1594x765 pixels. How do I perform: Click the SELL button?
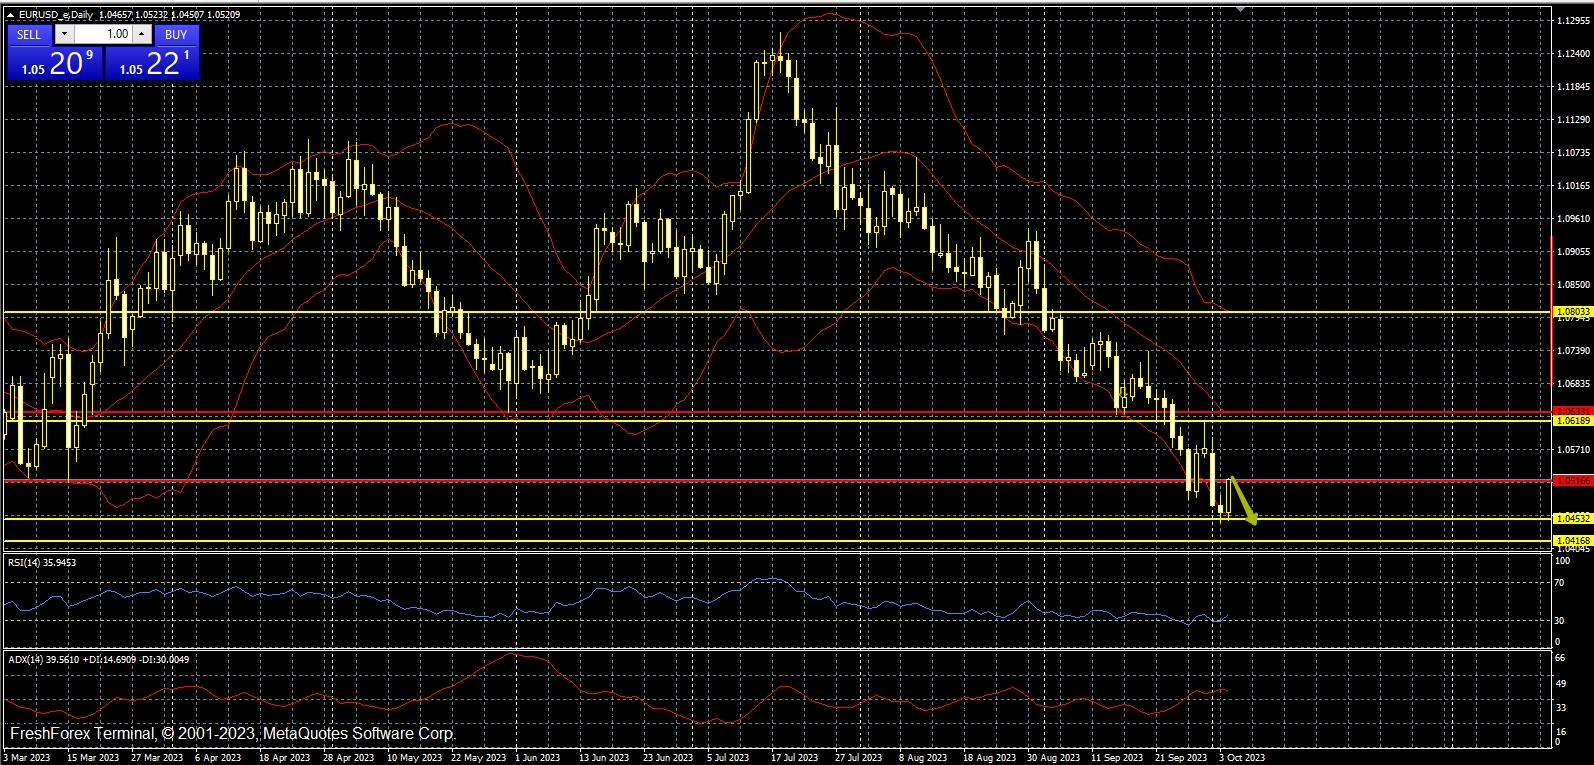(29, 34)
